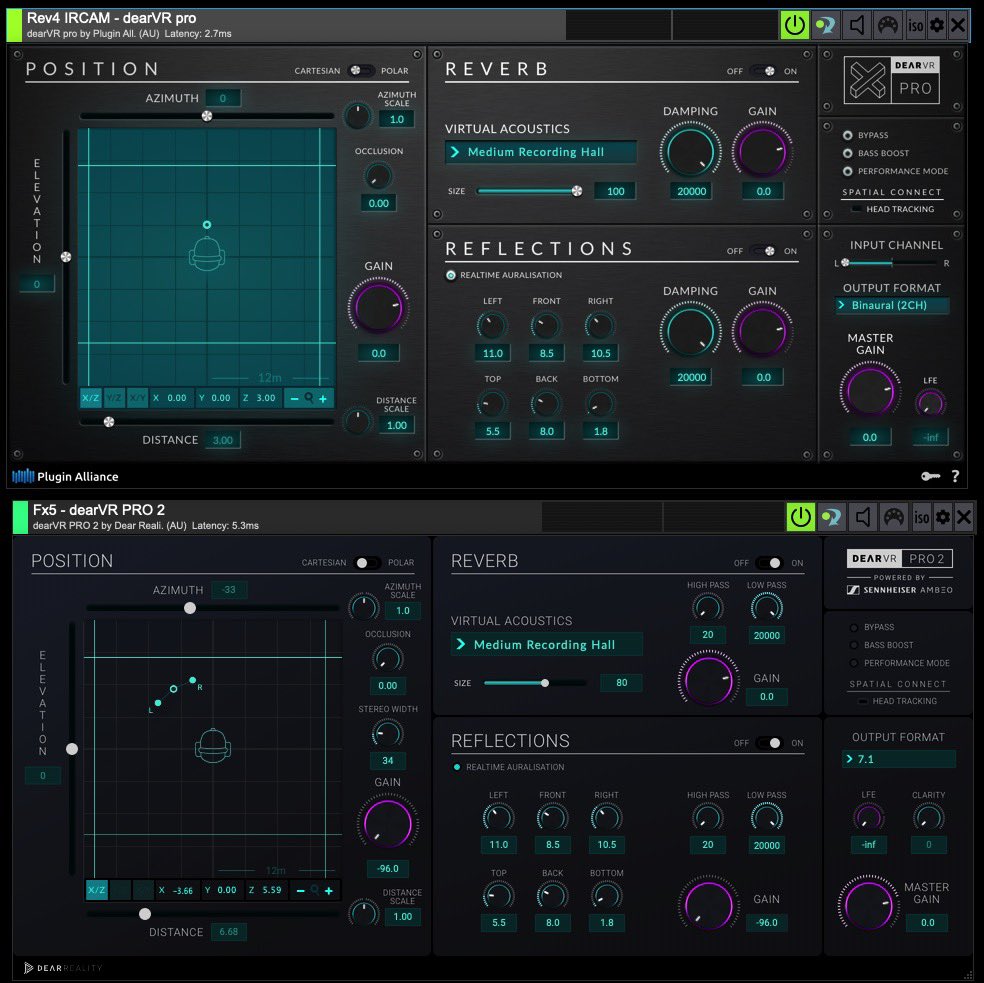Toggle Reverb on/off in dearVR pro

click(764, 71)
